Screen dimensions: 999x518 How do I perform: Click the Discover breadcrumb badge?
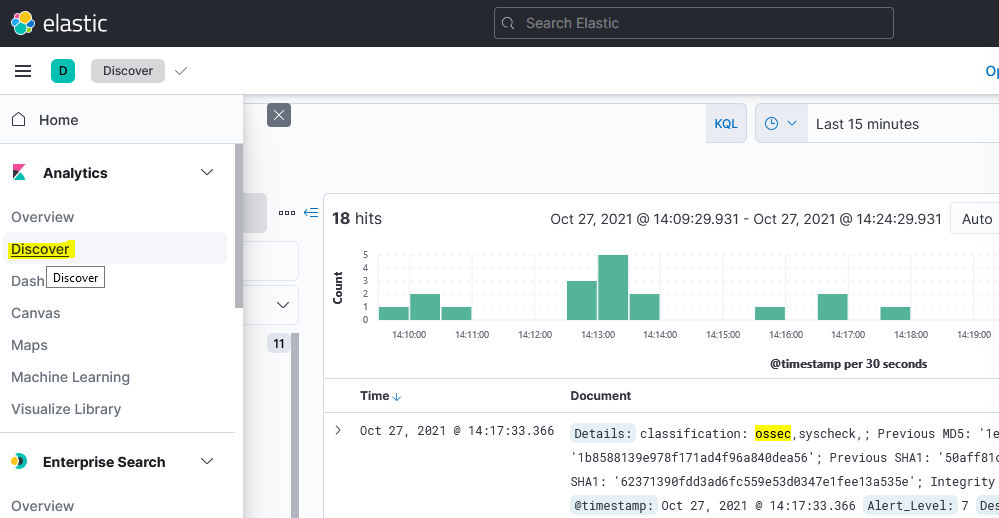tap(128, 71)
